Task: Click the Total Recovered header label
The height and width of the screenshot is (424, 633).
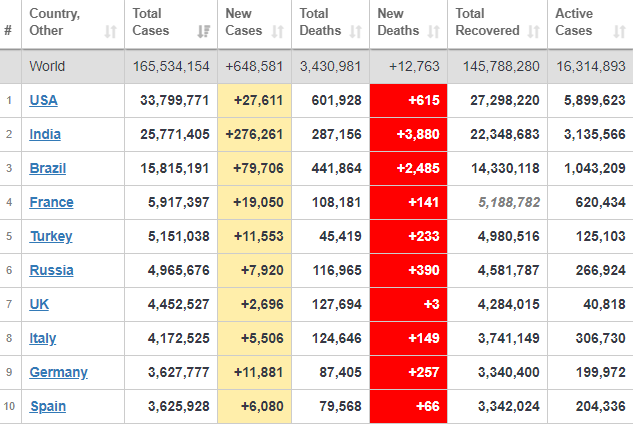Action: (x=487, y=22)
